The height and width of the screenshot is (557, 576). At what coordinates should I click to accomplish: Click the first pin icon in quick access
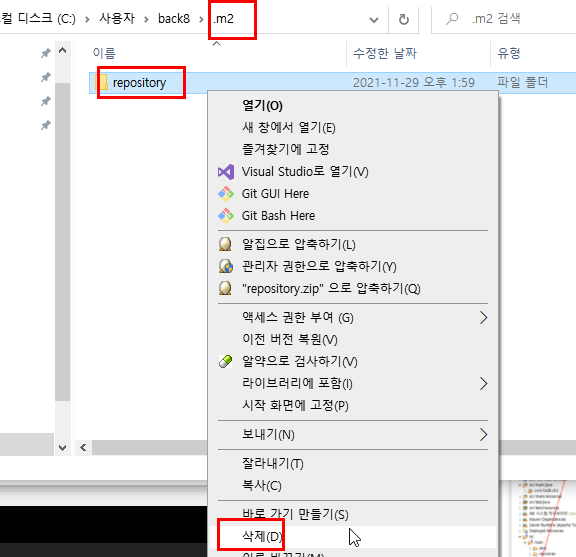tap(46, 53)
